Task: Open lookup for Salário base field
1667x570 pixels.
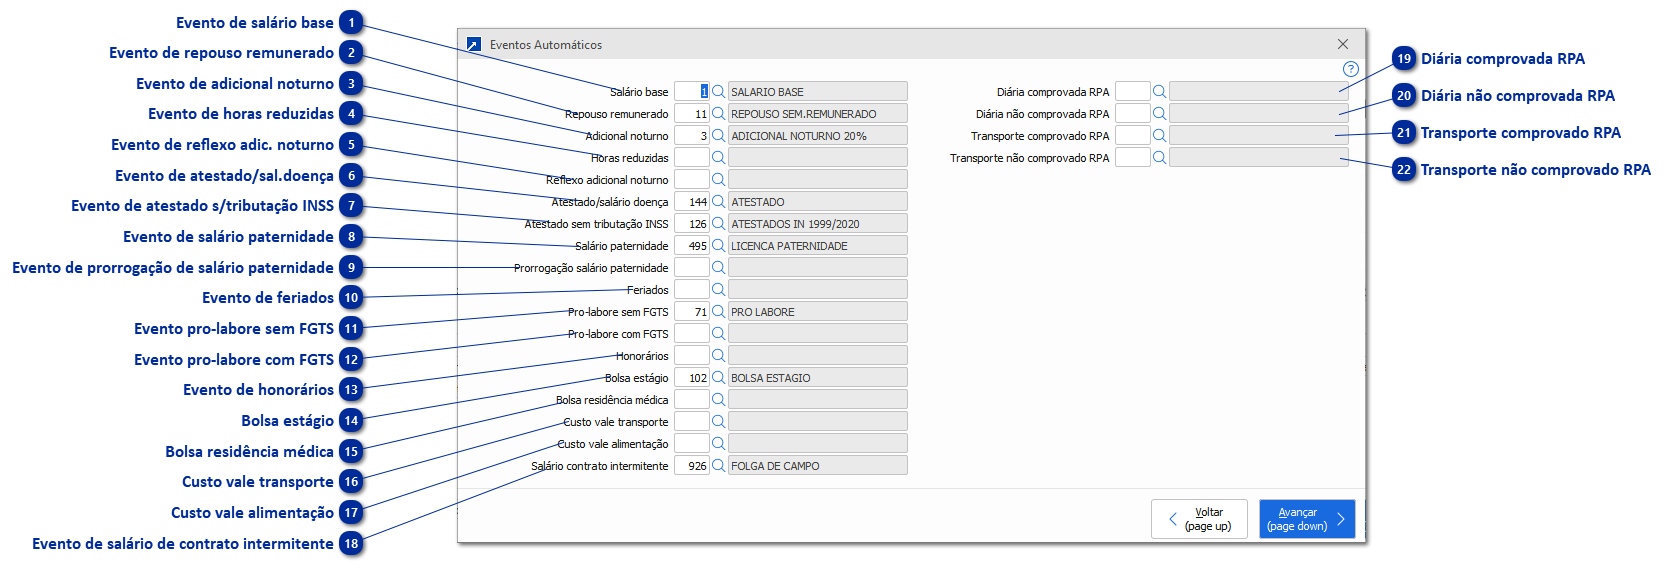Action: click(x=718, y=91)
